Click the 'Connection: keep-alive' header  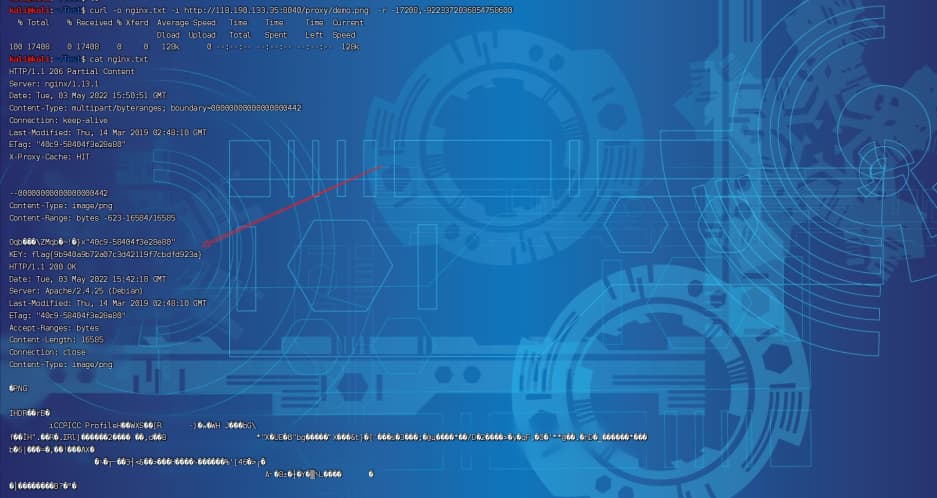pos(59,120)
